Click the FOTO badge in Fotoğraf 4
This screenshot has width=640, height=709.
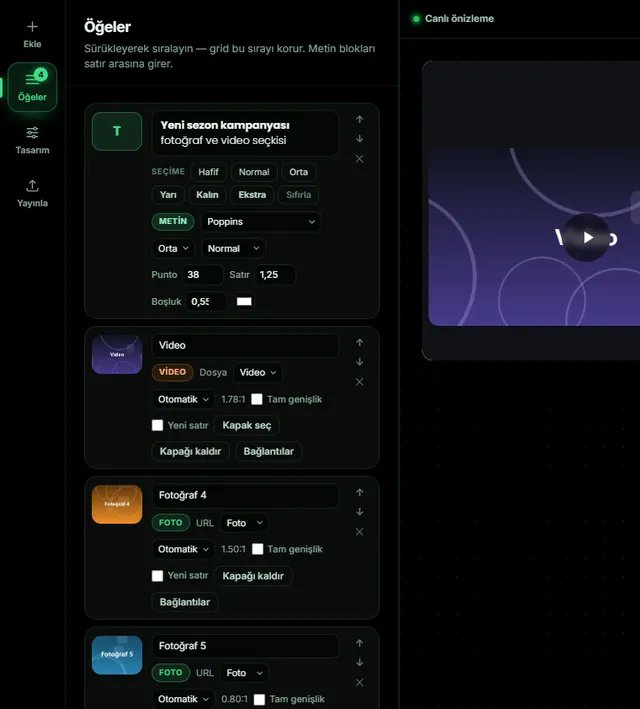coord(171,522)
